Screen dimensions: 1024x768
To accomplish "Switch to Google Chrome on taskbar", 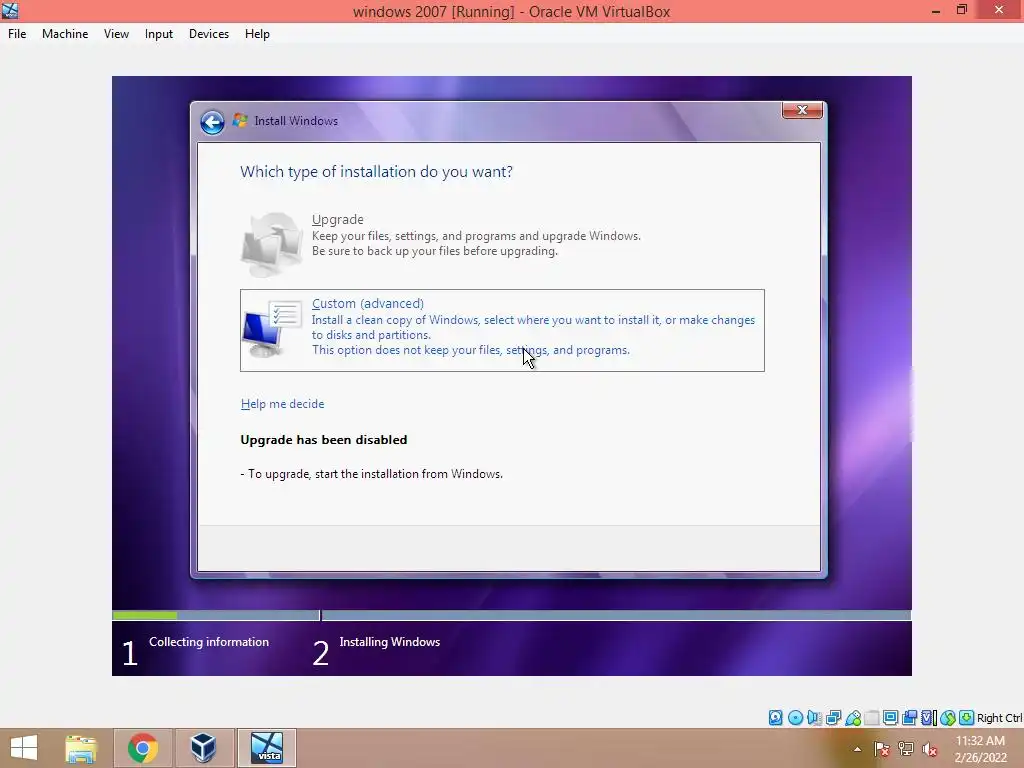I will tap(142, 748).
